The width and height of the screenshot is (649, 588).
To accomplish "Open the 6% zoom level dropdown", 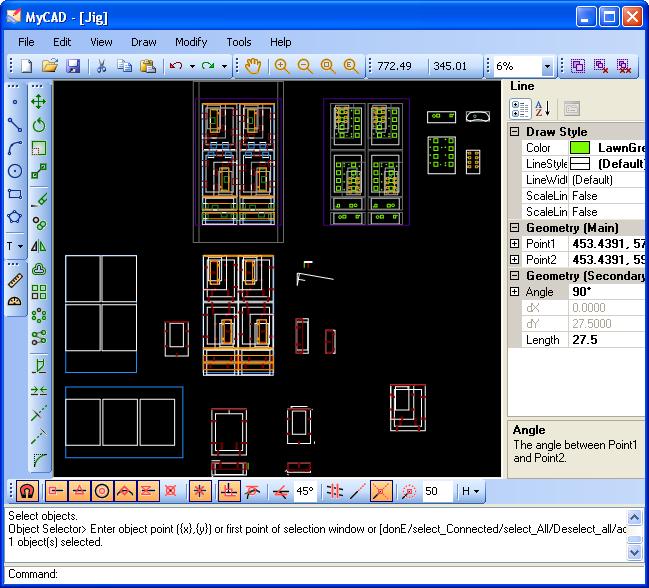I will pos(547,67).
